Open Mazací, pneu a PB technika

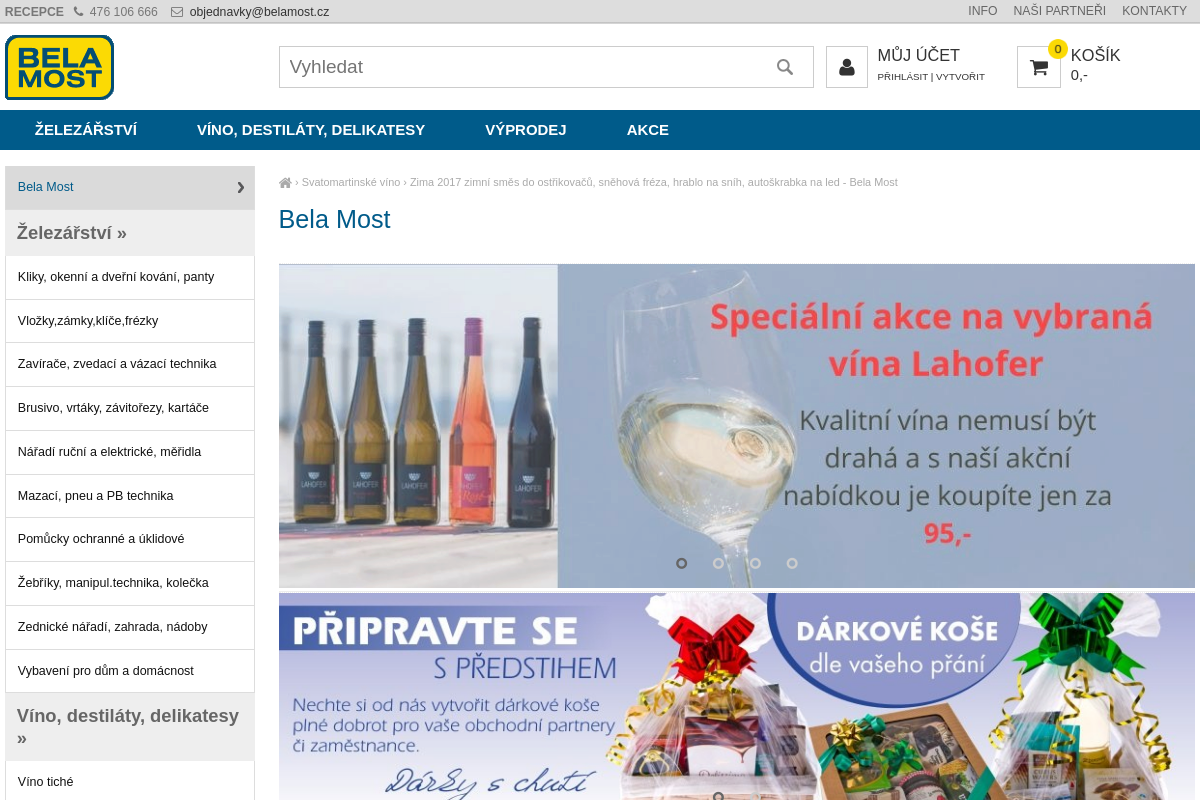130,496
